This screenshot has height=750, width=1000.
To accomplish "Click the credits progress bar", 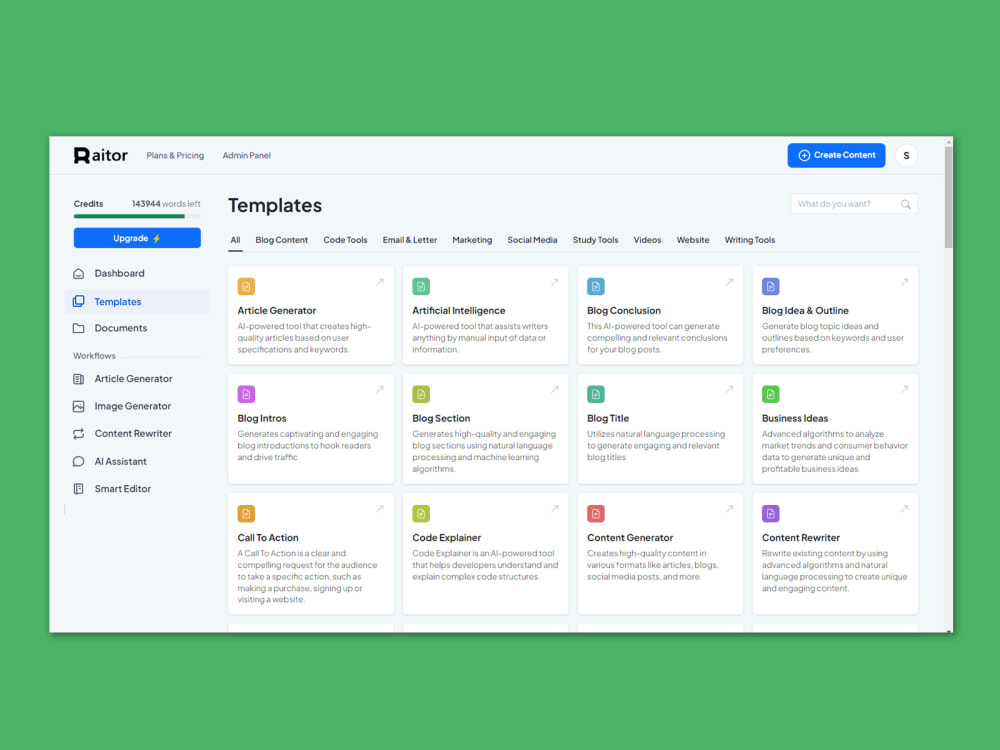I will [137, 217].
